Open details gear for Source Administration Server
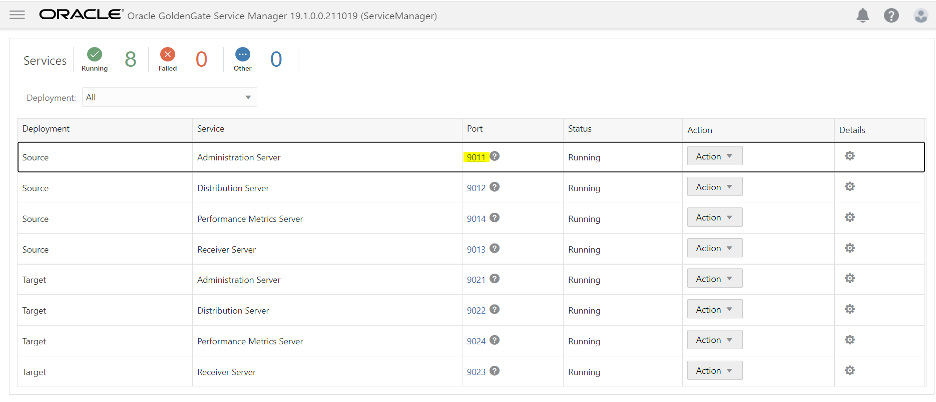This screenshot has height=402, width=936. tap(850, 156)
